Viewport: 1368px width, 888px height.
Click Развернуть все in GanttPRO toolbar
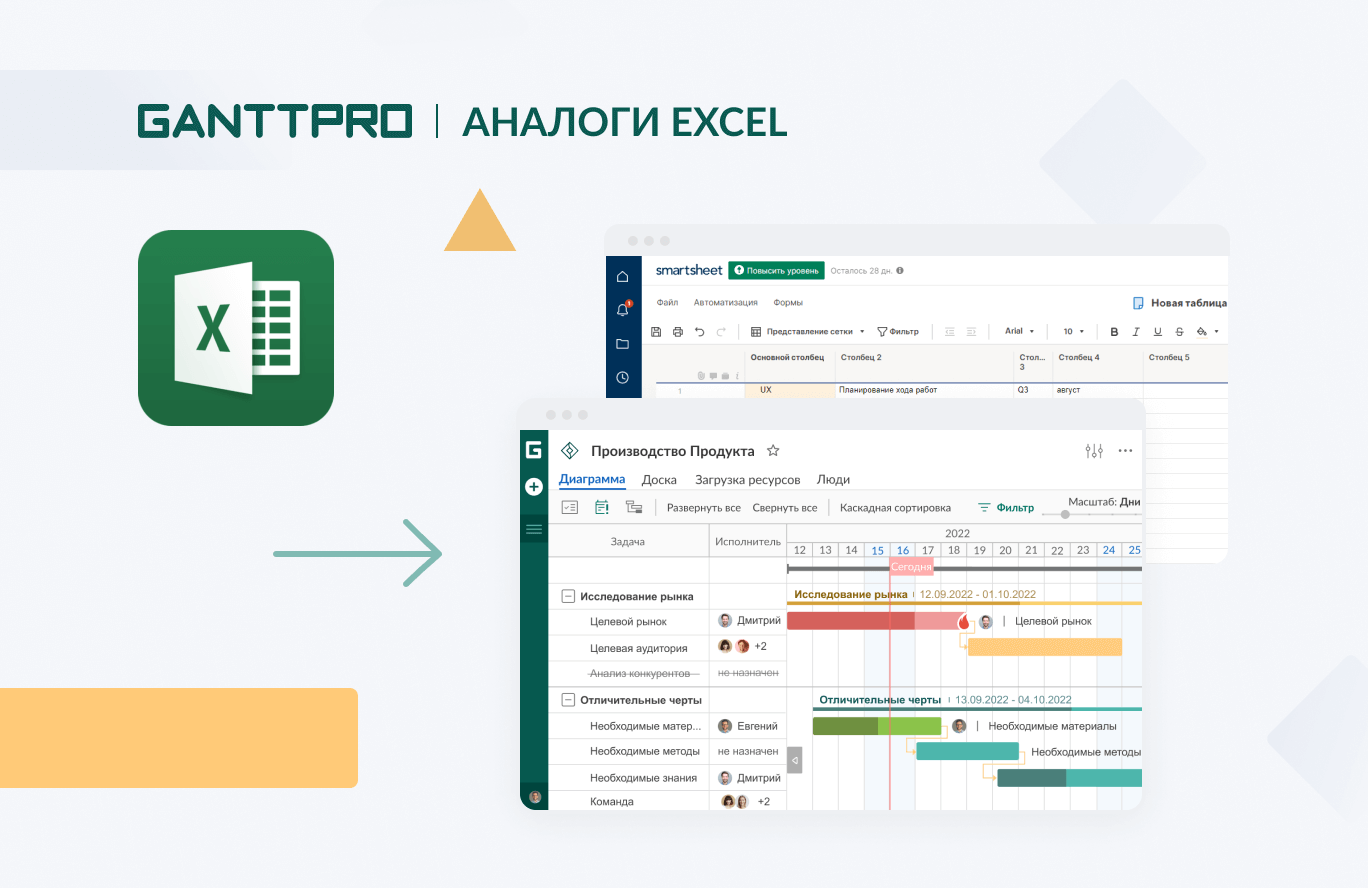[704, 508]
